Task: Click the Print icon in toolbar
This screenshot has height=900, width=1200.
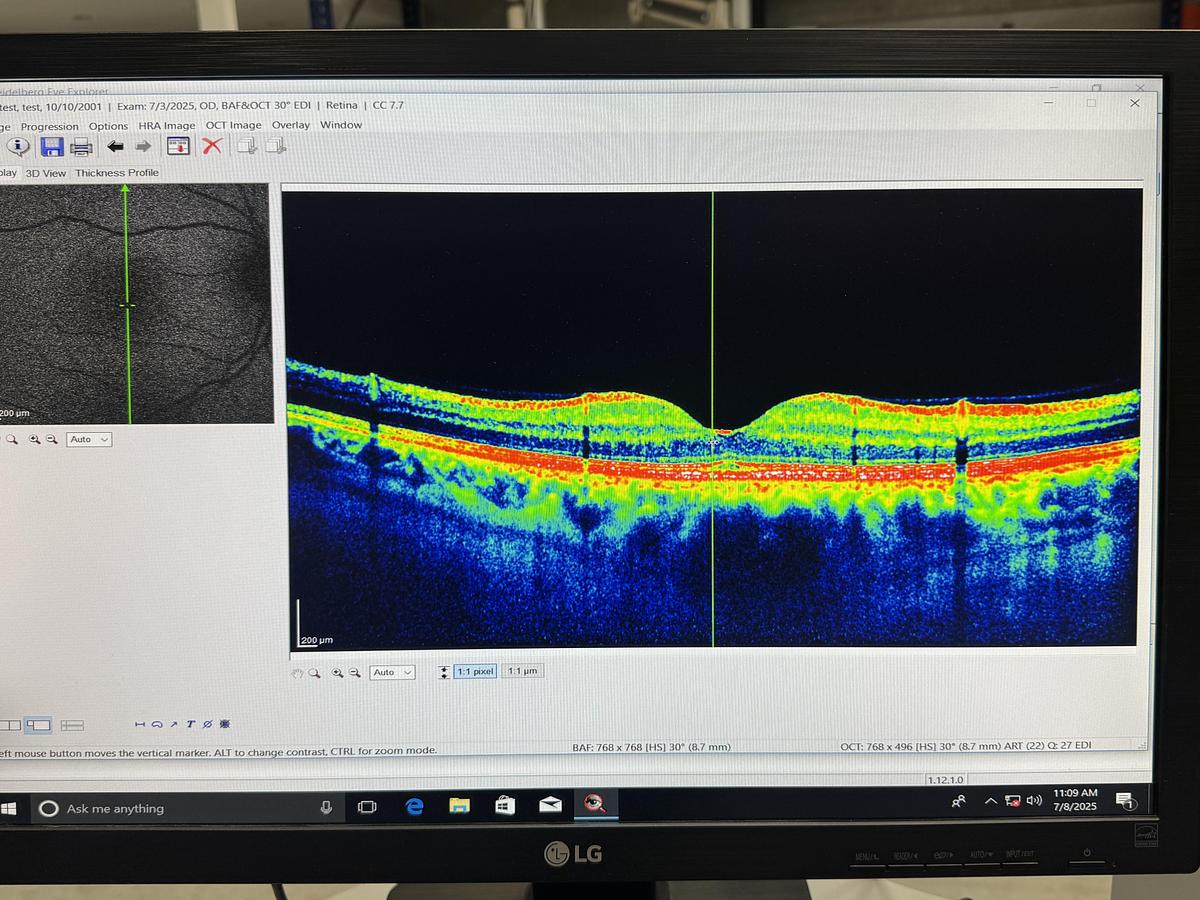Action: point(81,148)
